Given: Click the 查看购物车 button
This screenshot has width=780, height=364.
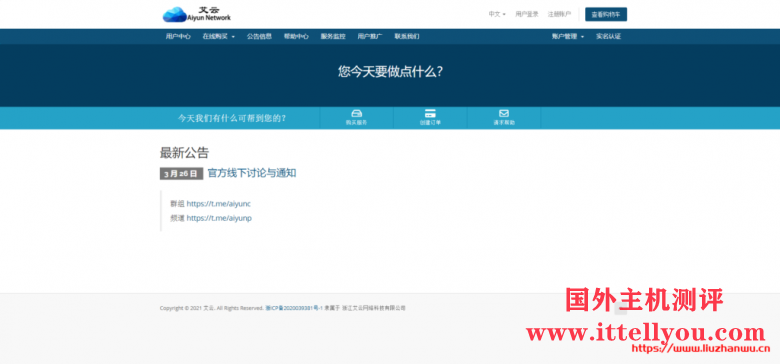Looking at the screenshot, I should click(x=606, y=14).
